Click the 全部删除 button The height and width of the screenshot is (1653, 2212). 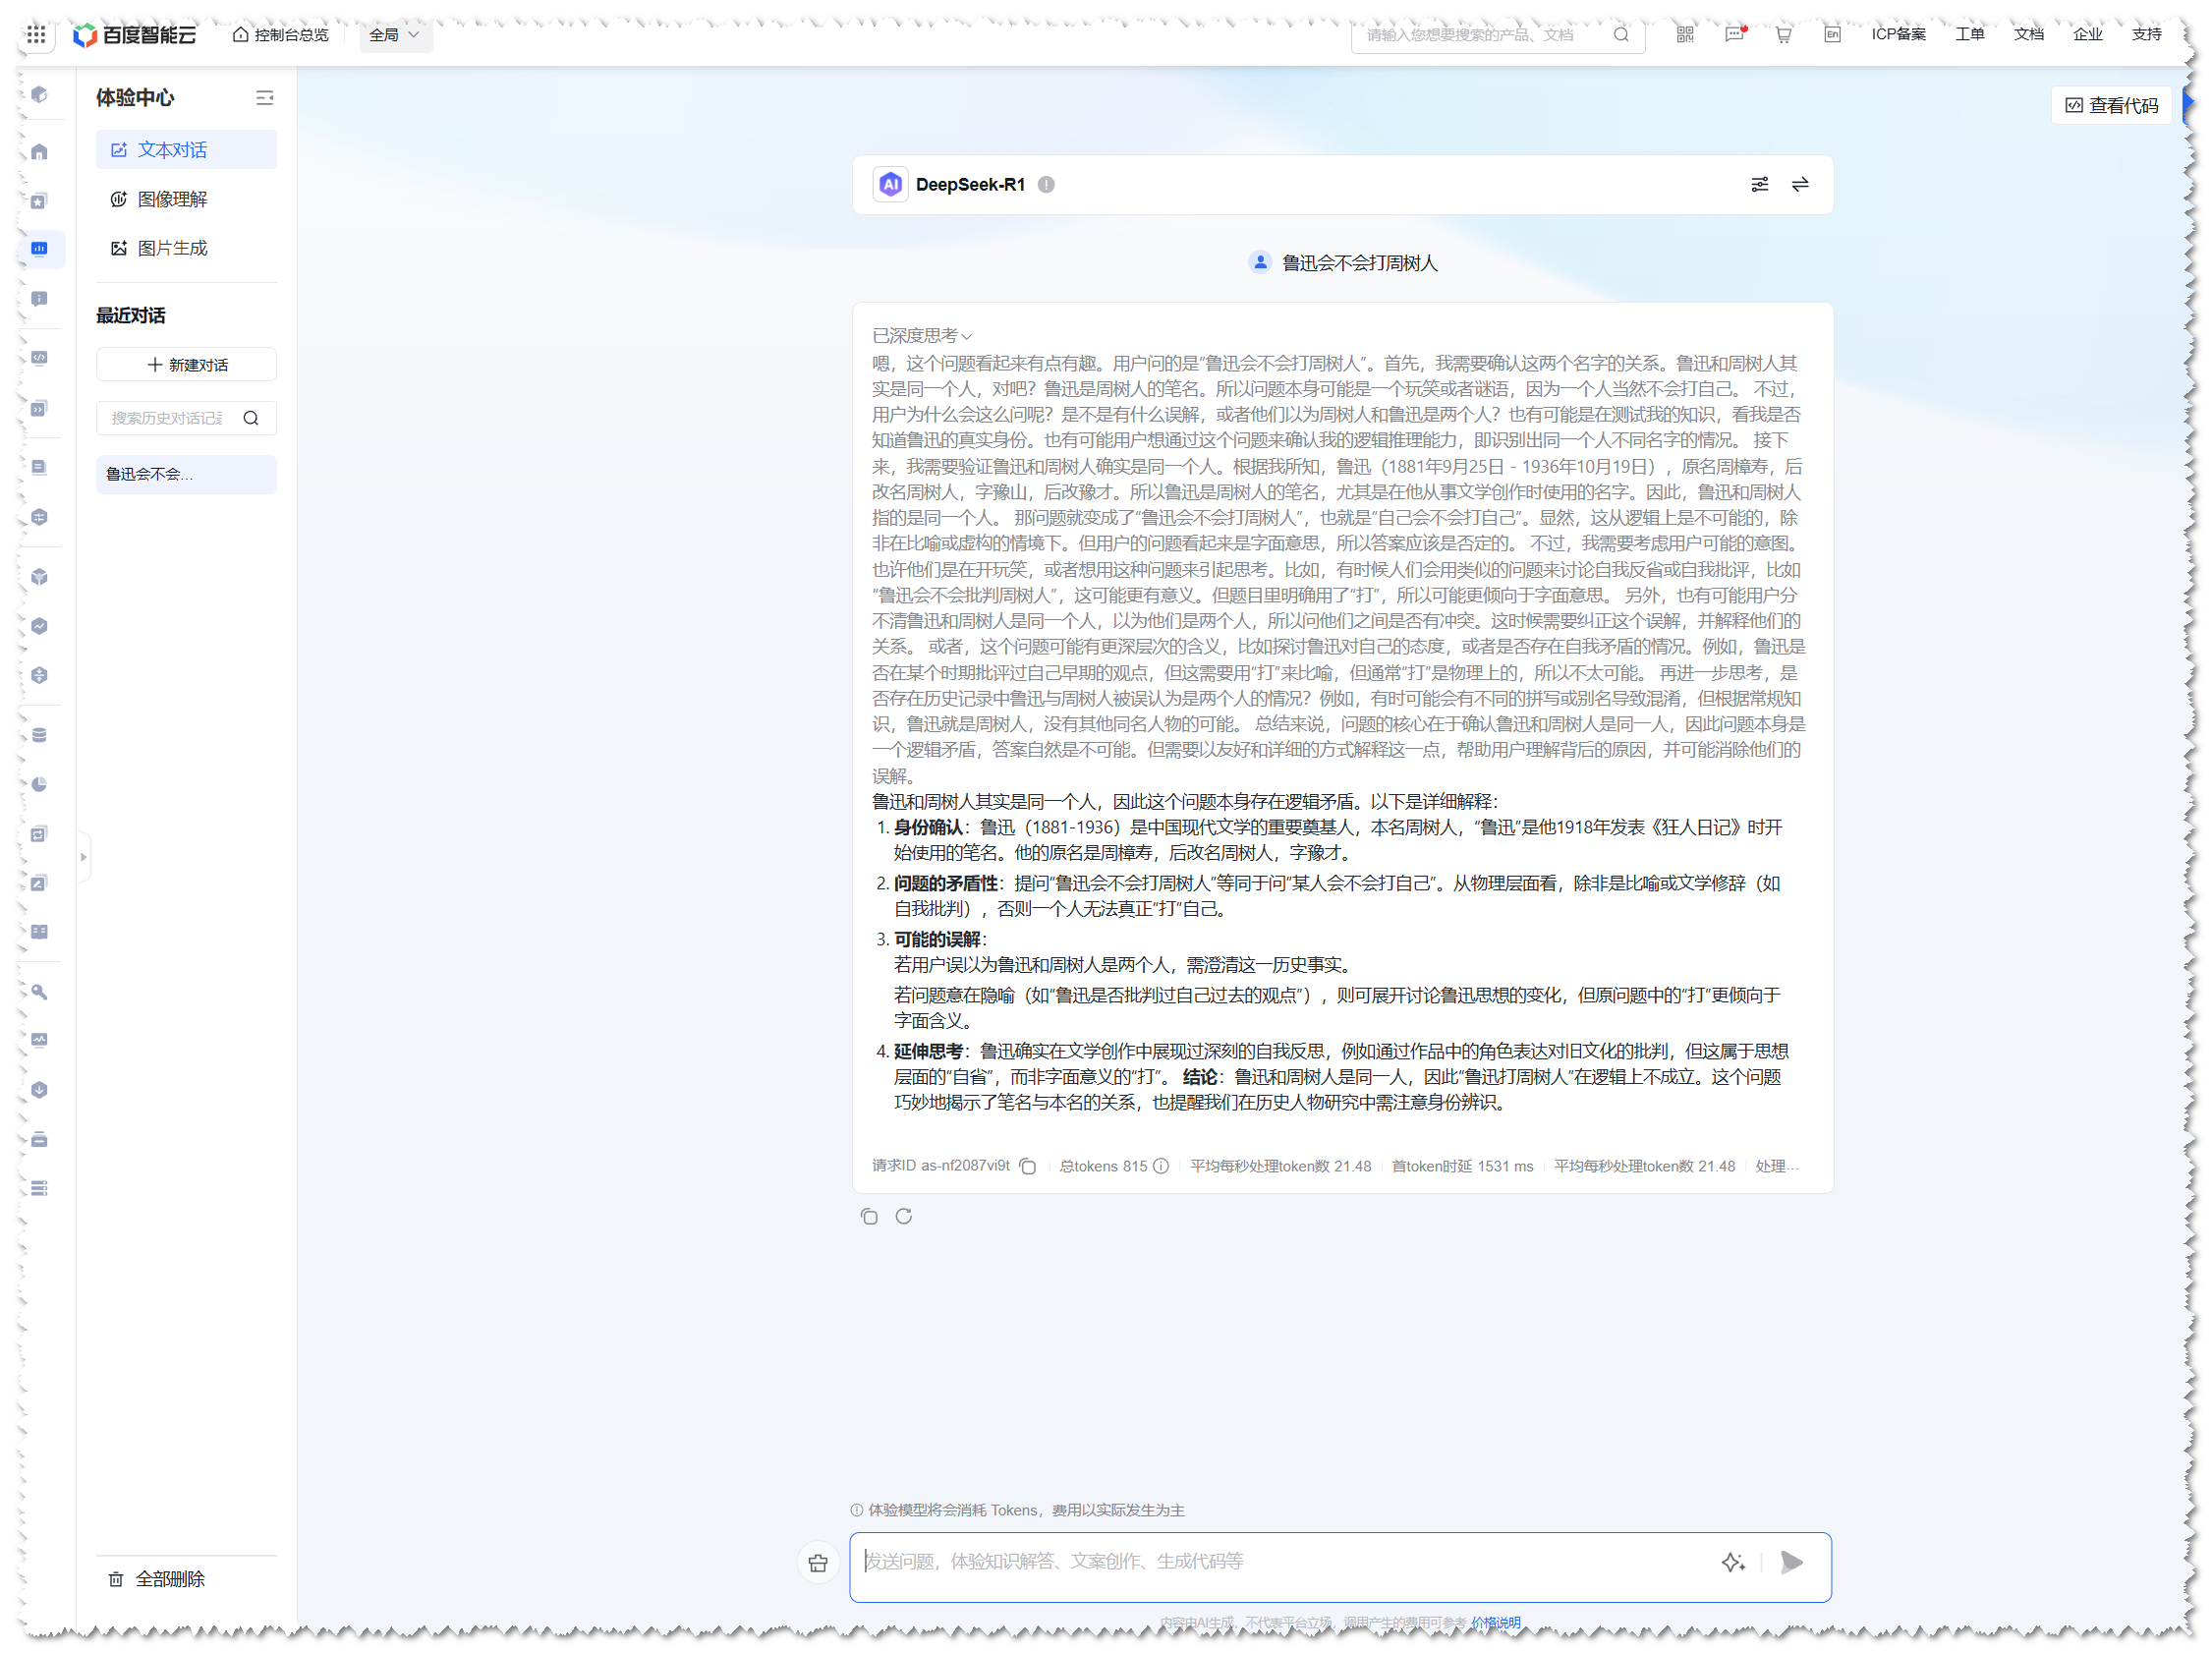coord(157,1578)
